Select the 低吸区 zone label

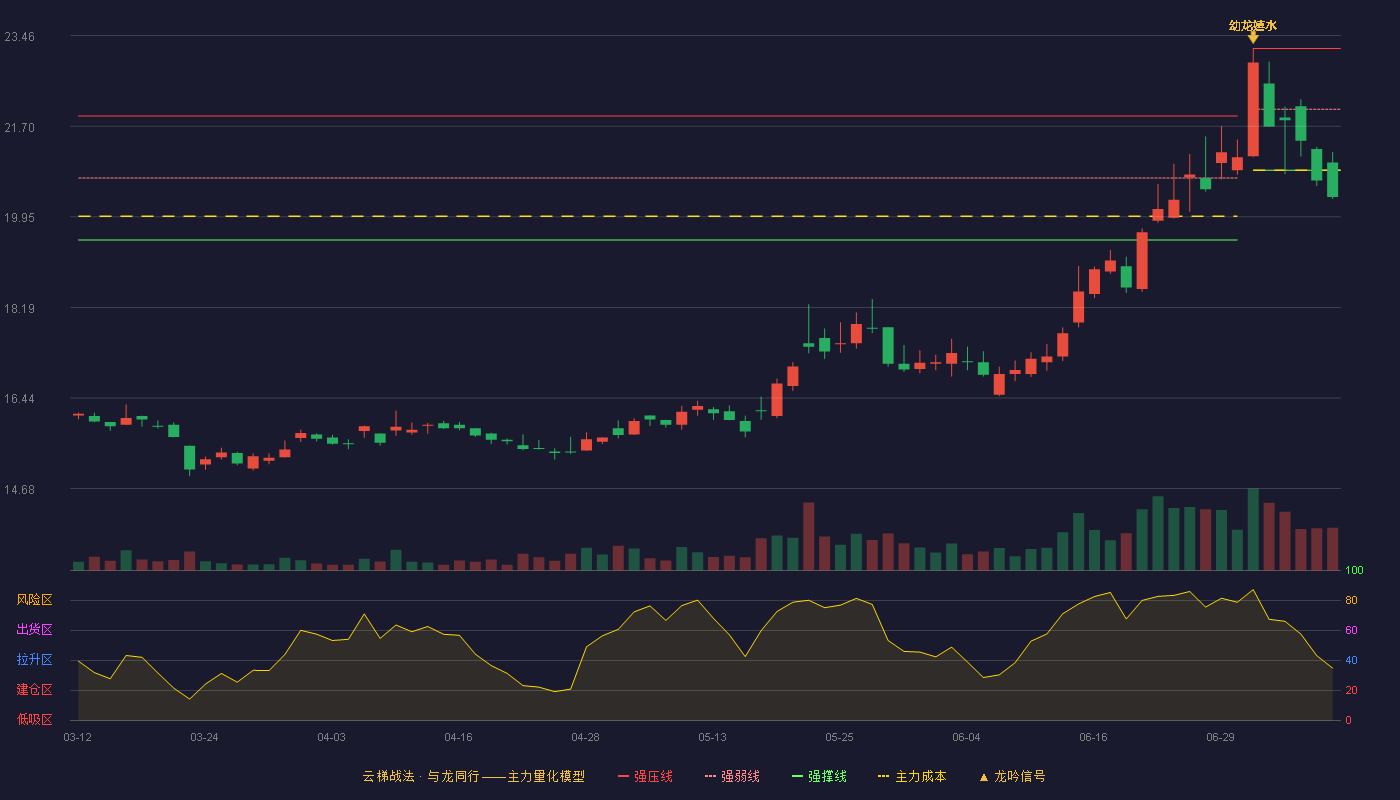(x=34, y=719)
